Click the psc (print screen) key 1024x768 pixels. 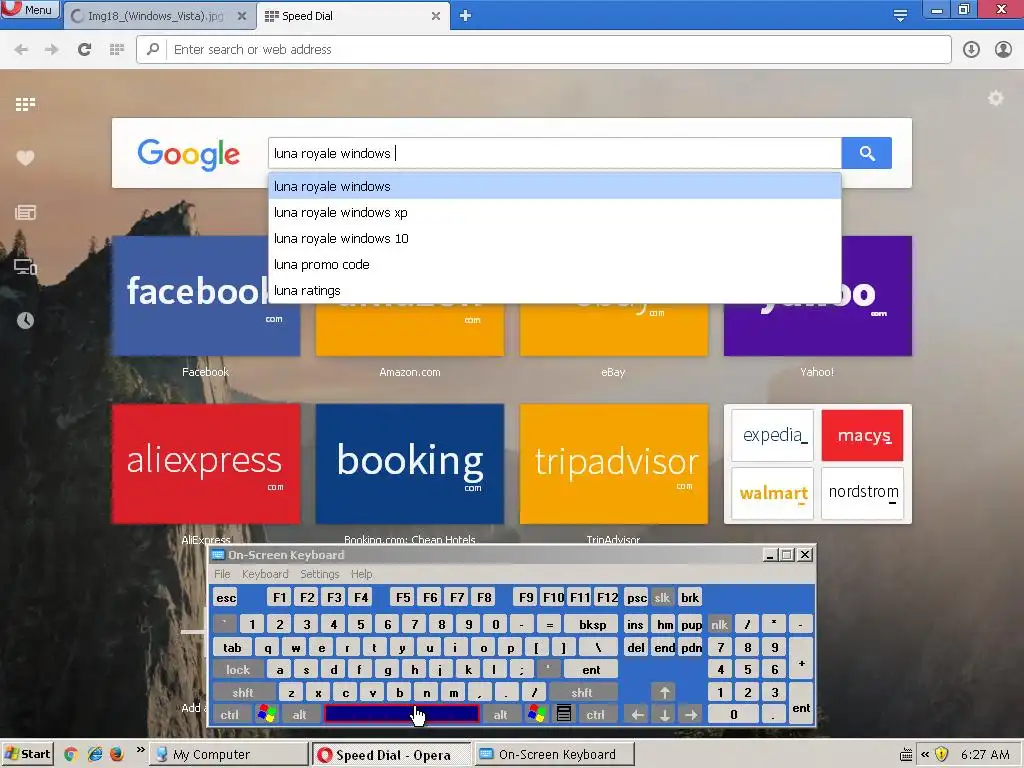coord(636,598)
